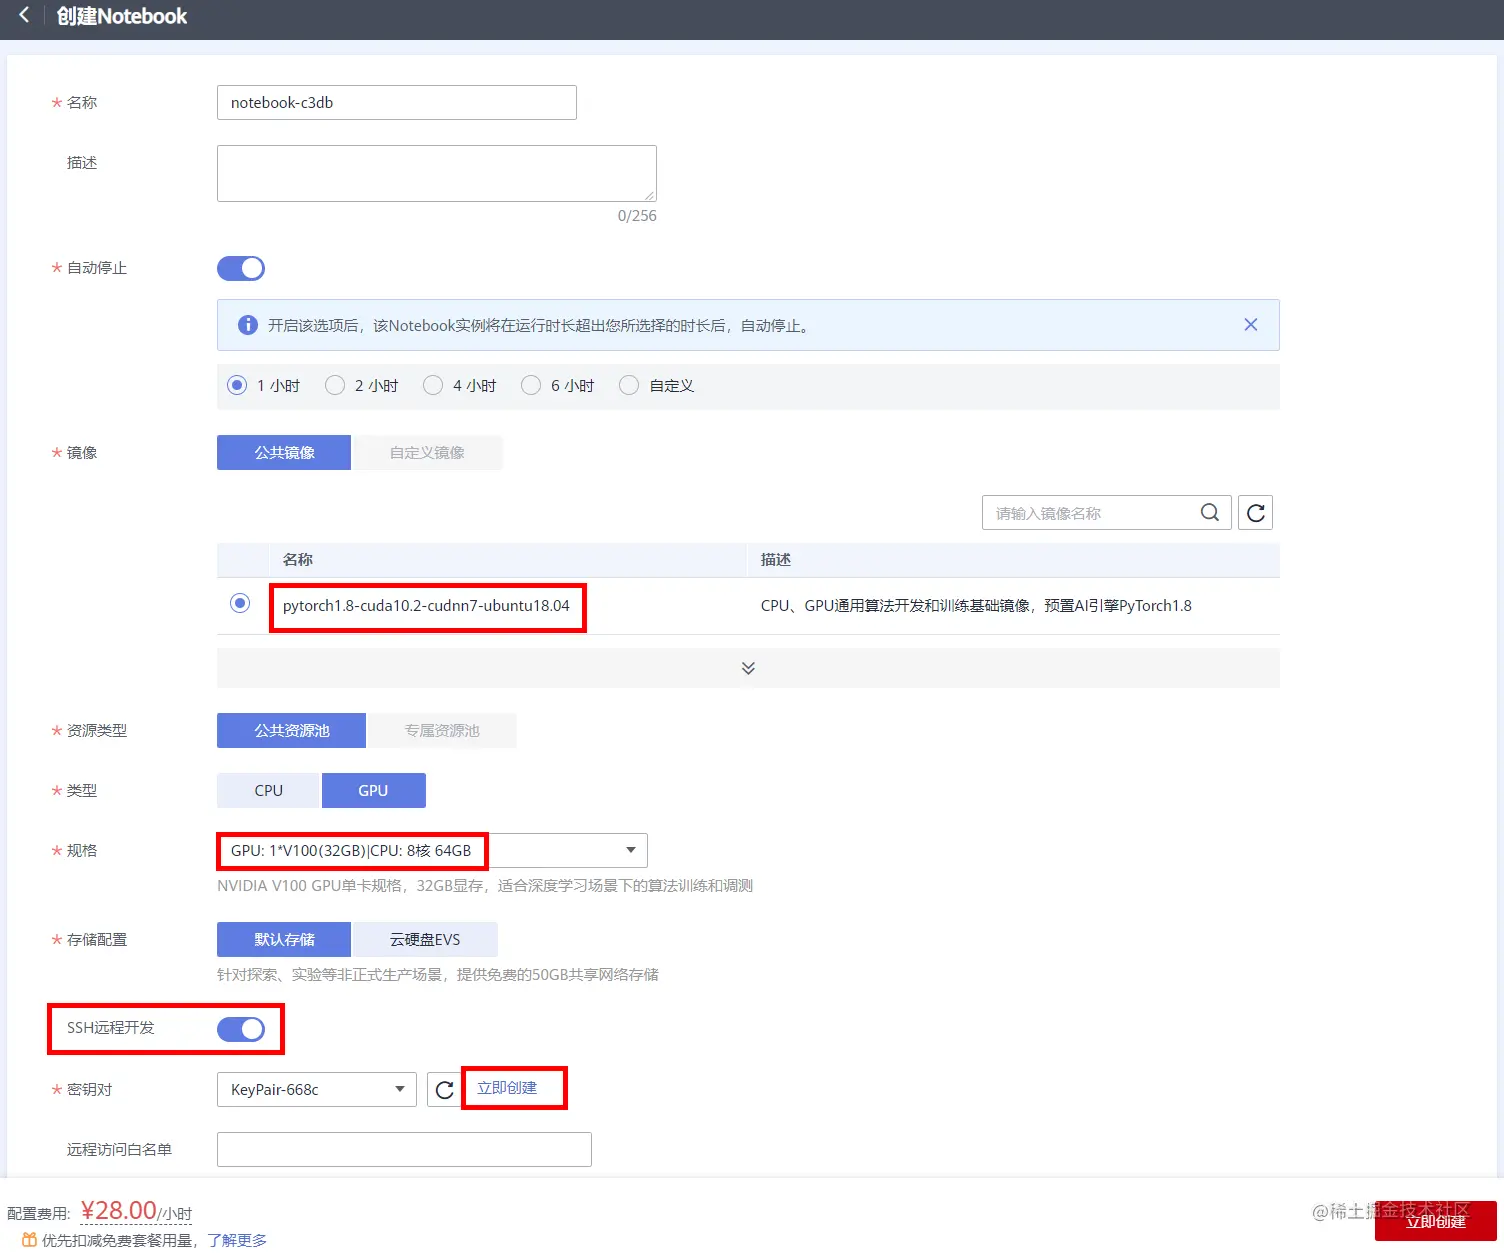Click the 描述 text area

[x=437, y=173]
